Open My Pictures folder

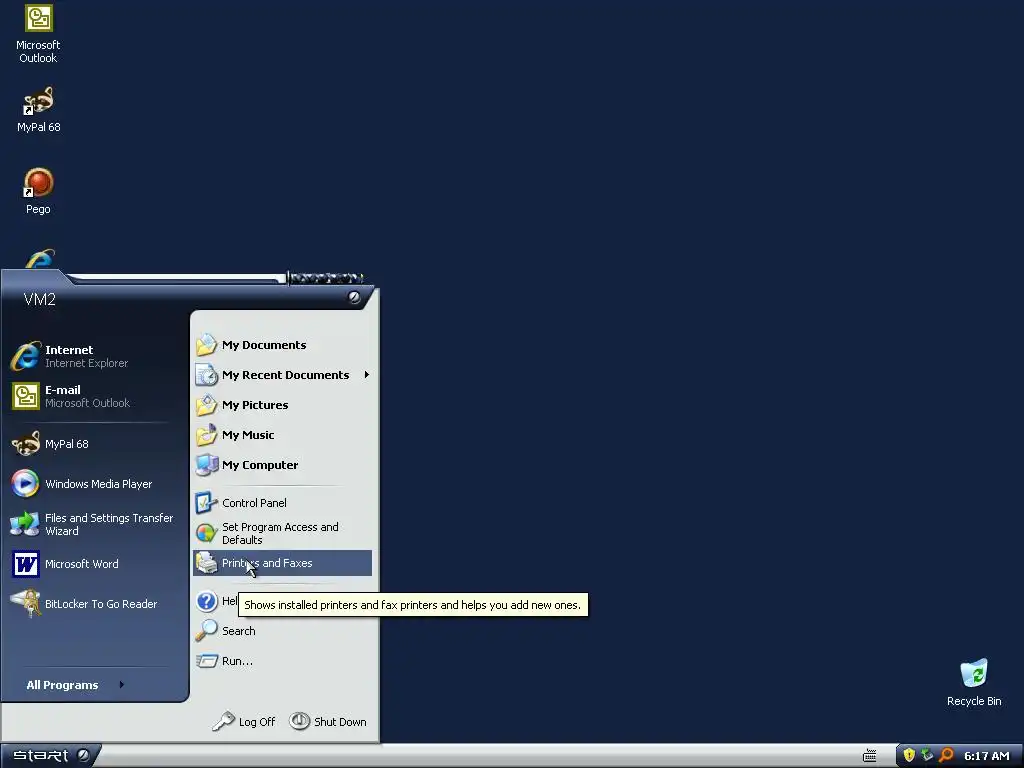click(282, 405)
